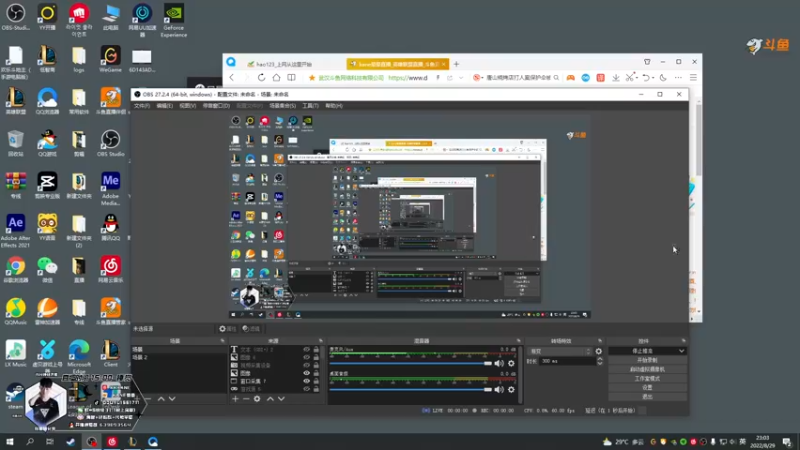Pop out the 来源 dock panel

(320, 340)
